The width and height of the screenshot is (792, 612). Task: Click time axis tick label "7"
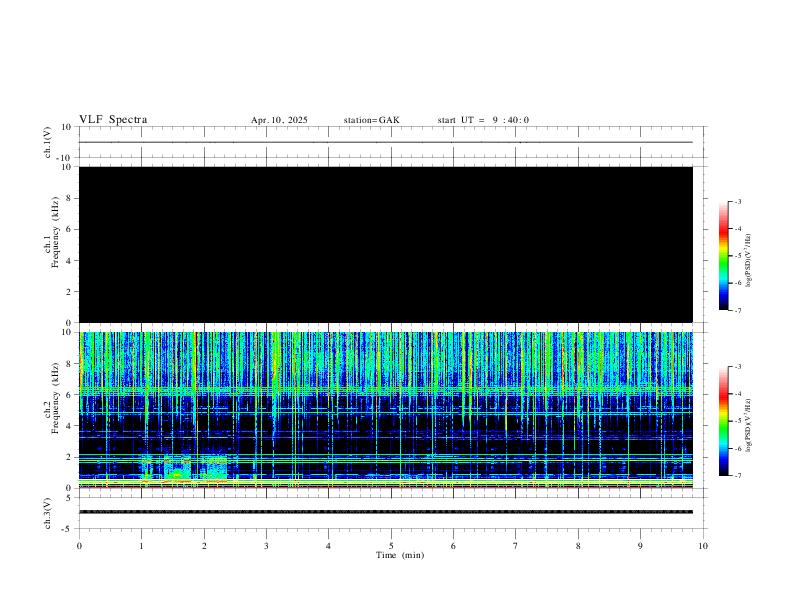click(516, 546)
